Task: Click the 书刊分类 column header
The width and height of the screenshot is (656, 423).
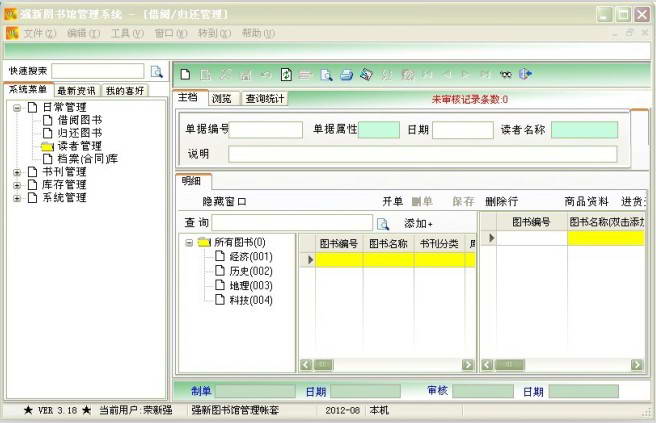Action: pos(439,244)
